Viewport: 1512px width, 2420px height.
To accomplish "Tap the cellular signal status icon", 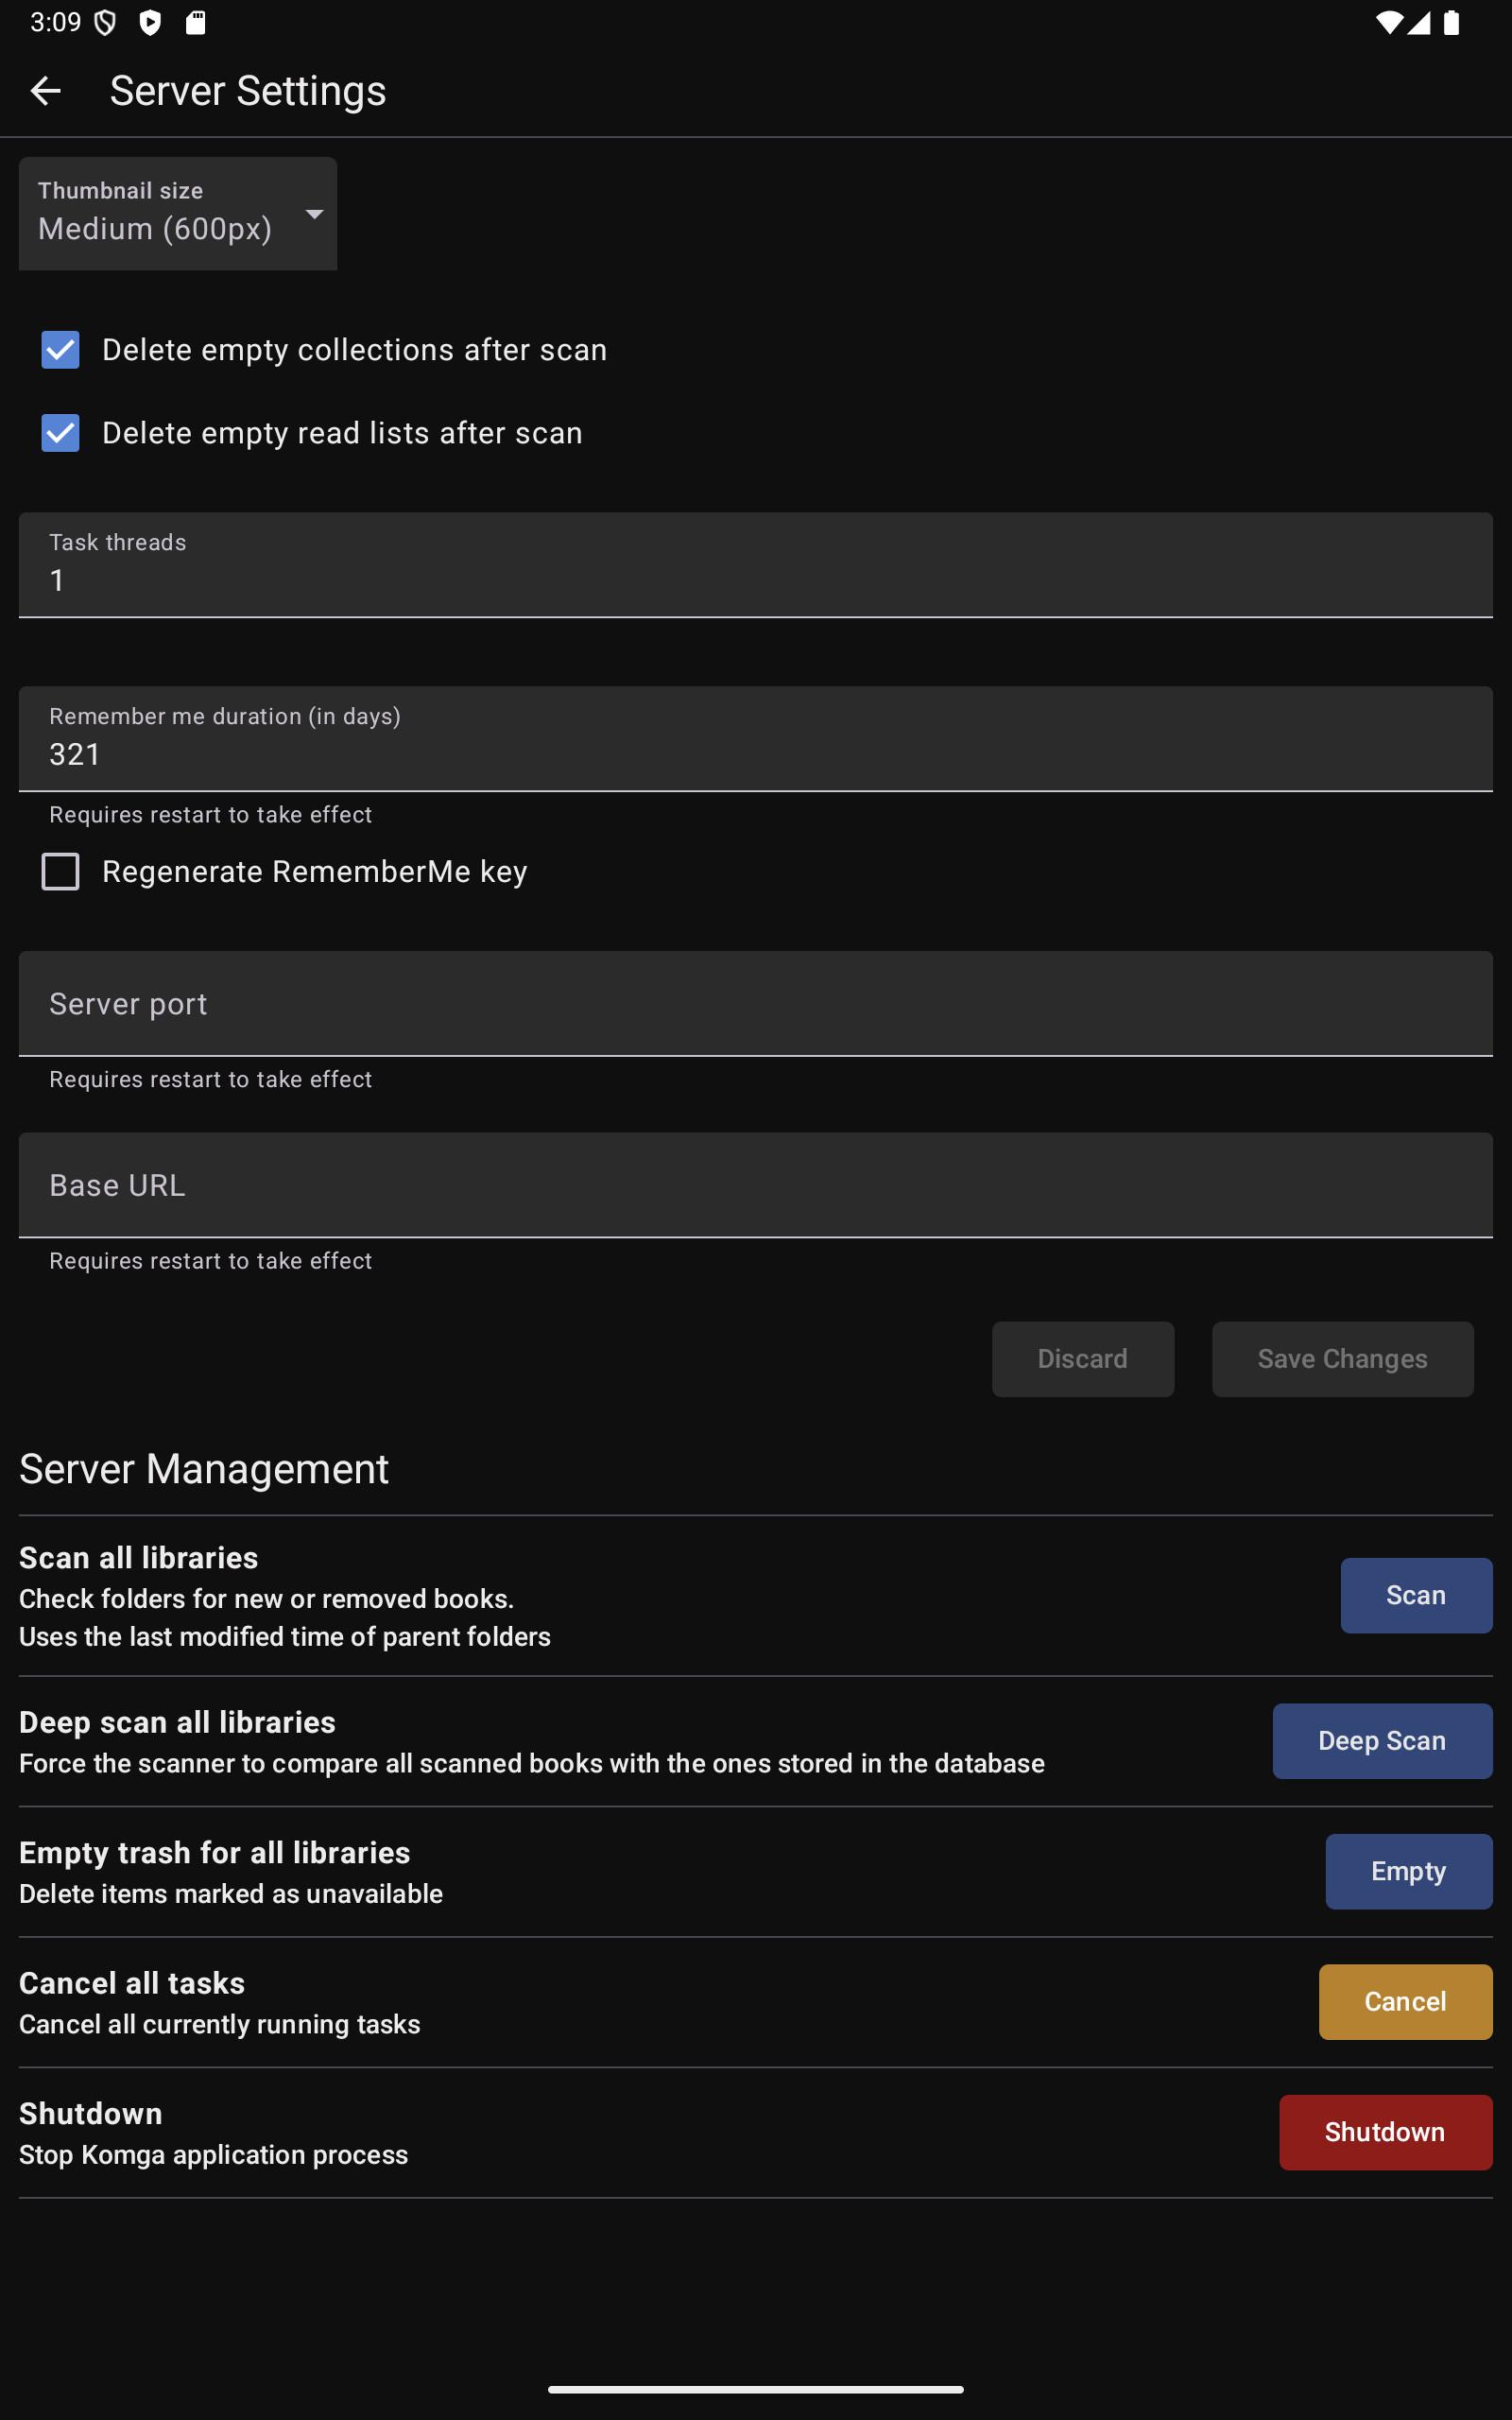I will 1419,22.
